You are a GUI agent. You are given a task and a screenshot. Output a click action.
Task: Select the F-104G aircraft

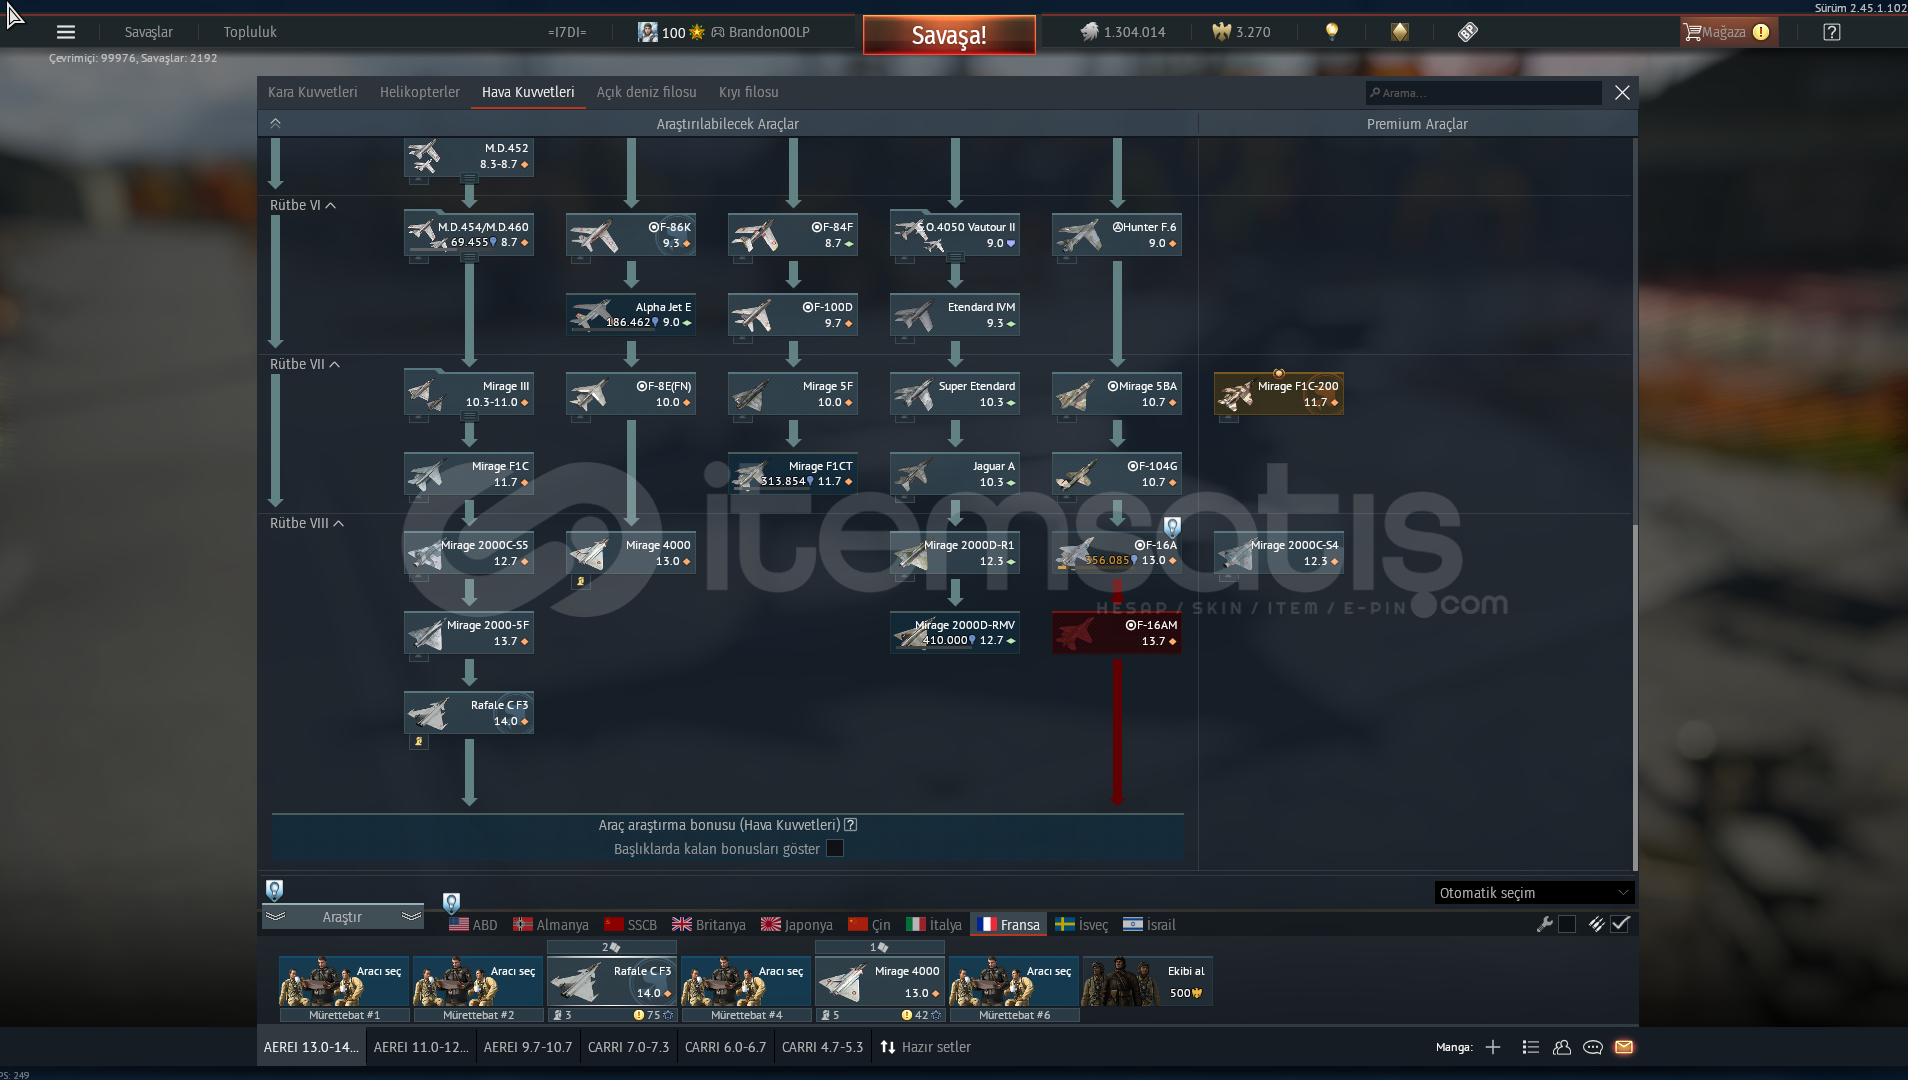1116,474
